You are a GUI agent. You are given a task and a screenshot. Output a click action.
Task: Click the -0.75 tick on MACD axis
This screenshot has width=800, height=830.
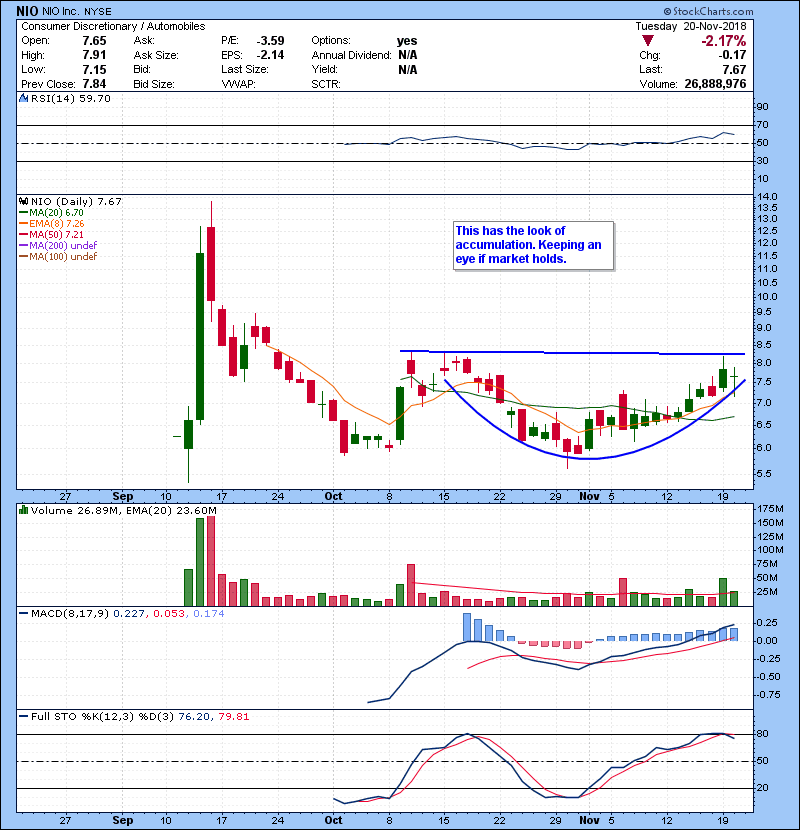point(767,695)
